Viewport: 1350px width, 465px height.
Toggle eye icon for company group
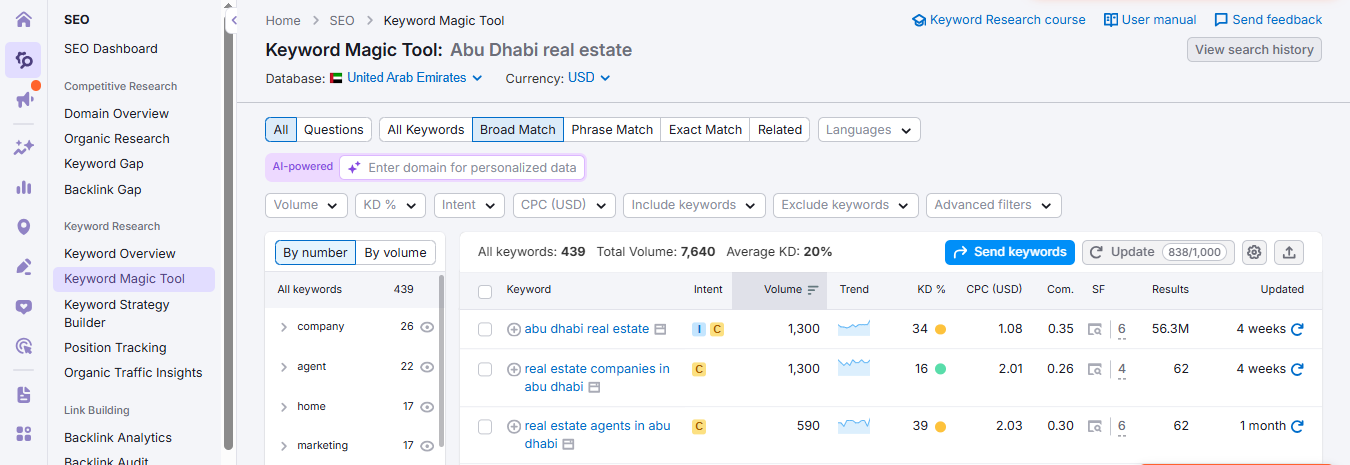click(x=427, y=327)
